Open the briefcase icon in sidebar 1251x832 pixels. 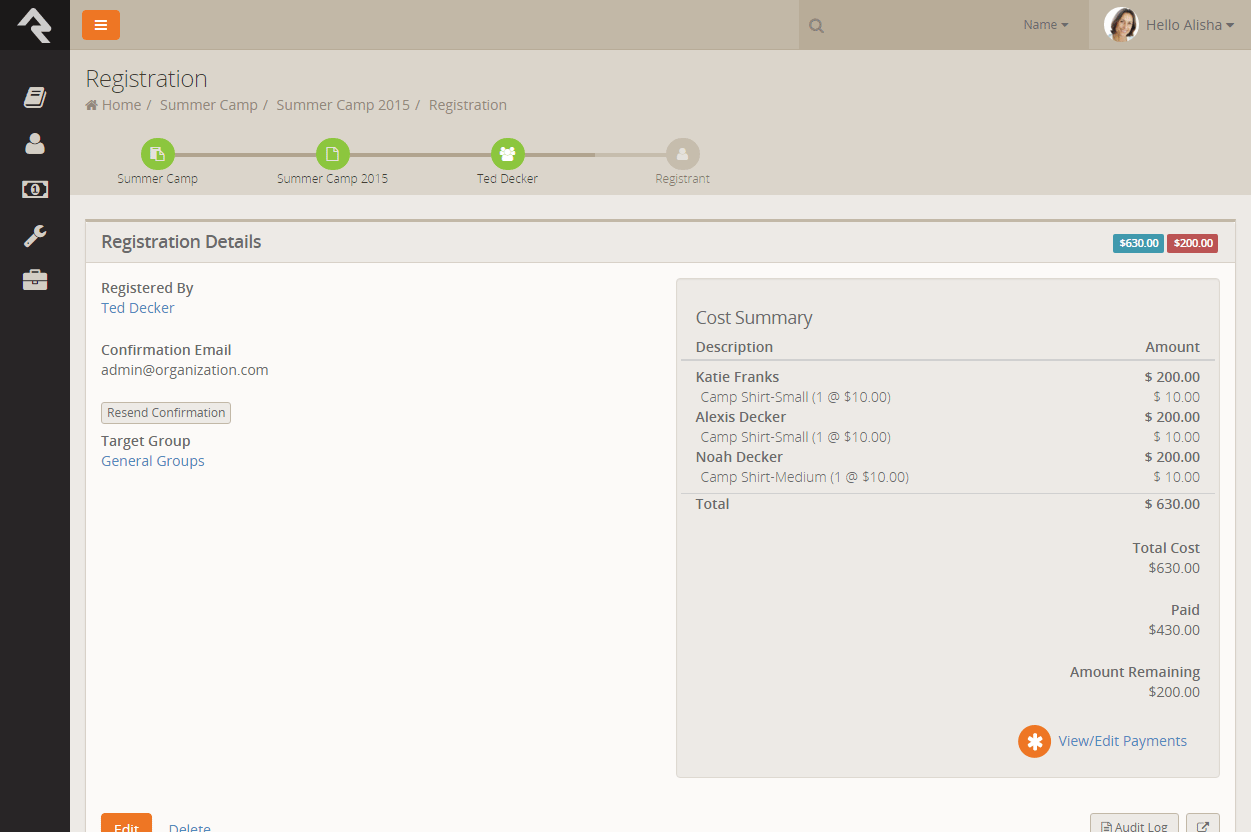[35, 280]
